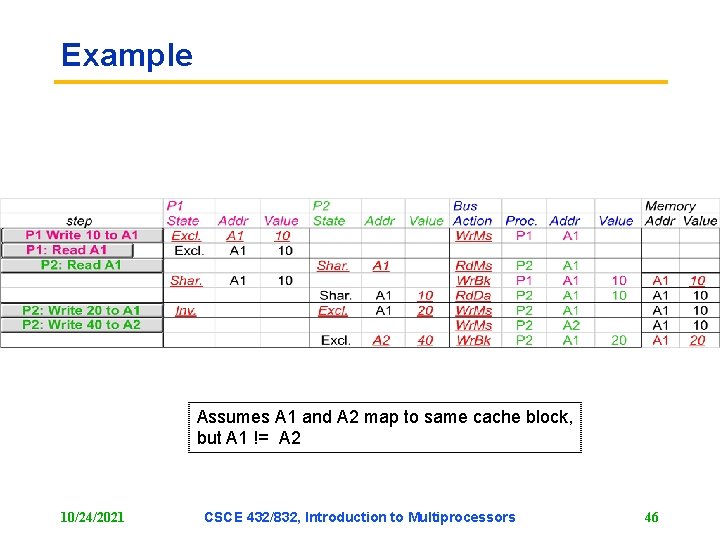
Task: Click the 'Example' slide title
Action: click(x=127, y=56)
